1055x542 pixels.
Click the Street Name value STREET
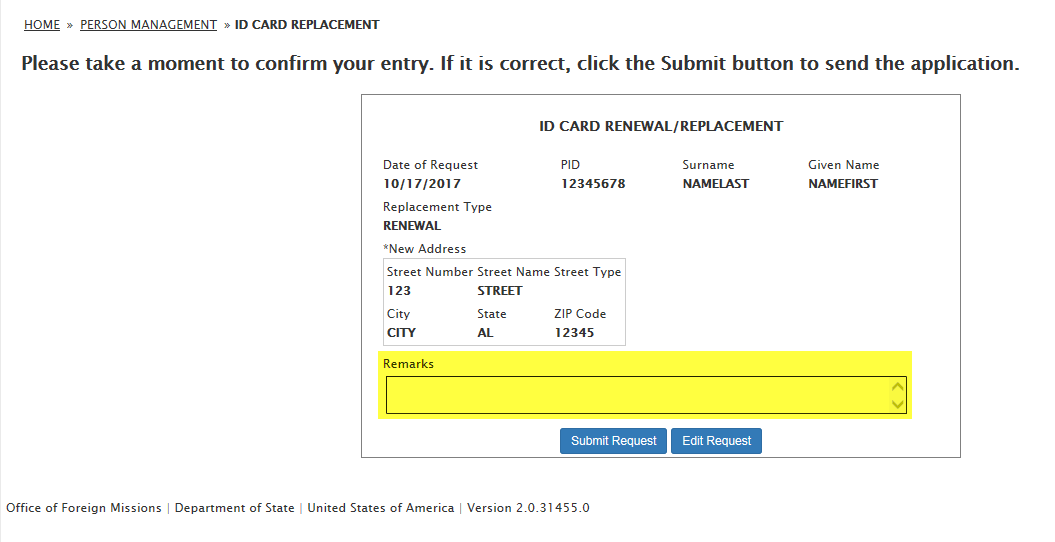(500, 291)
